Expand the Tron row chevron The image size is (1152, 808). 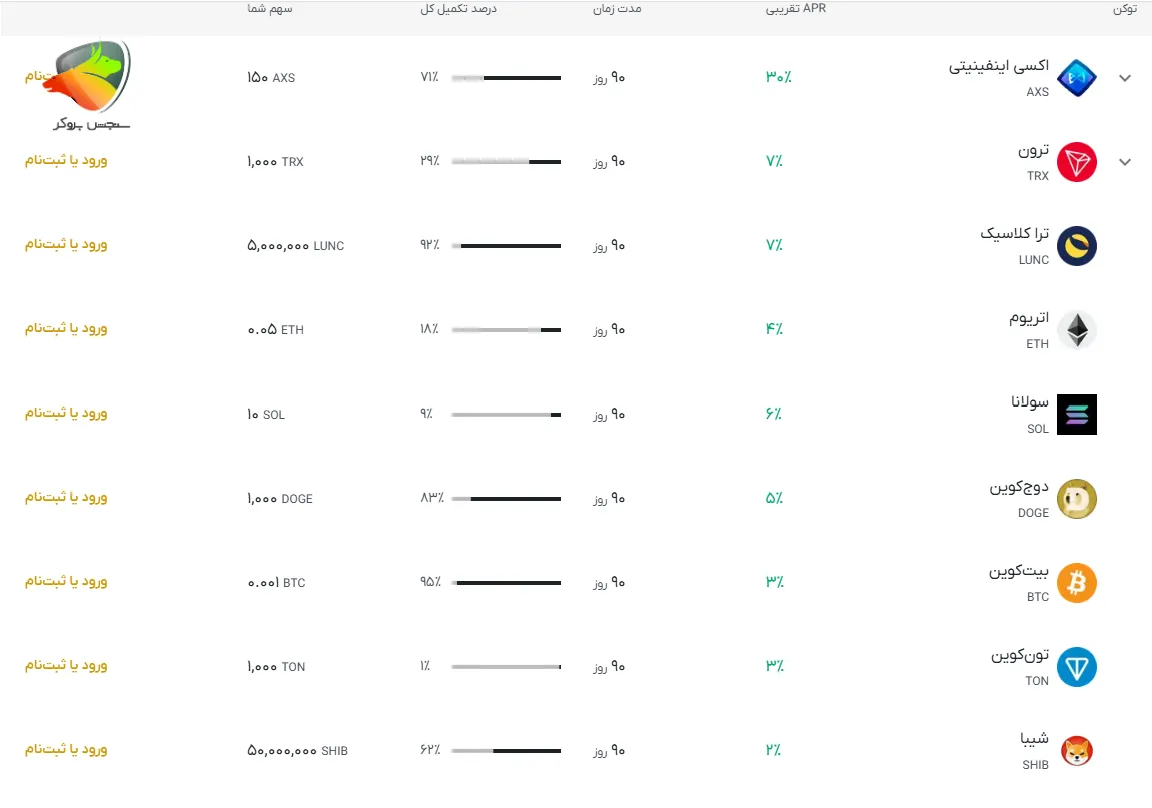(1125, 162)
